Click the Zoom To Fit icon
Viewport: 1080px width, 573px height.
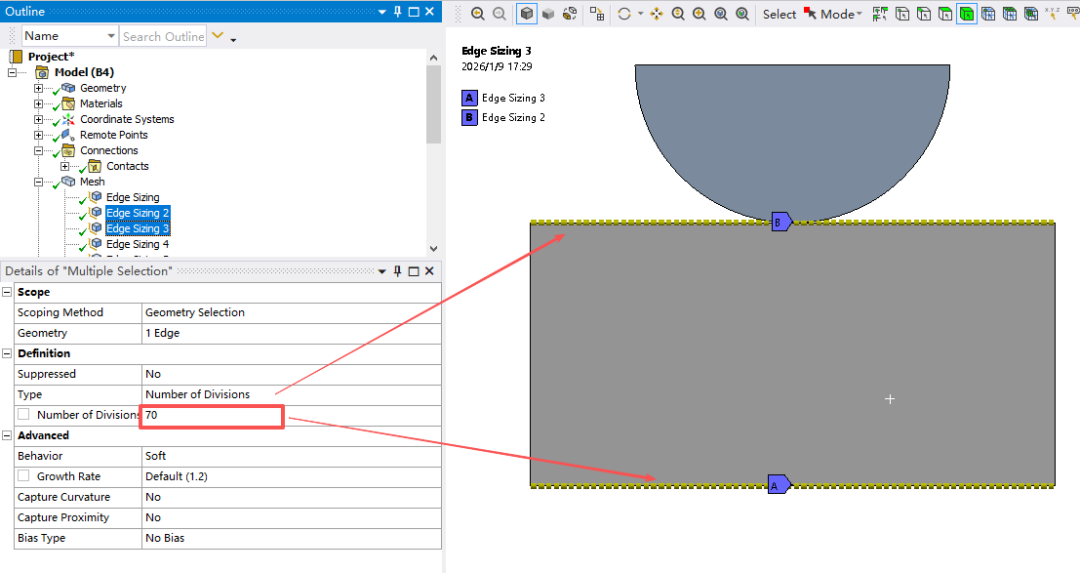720,14
